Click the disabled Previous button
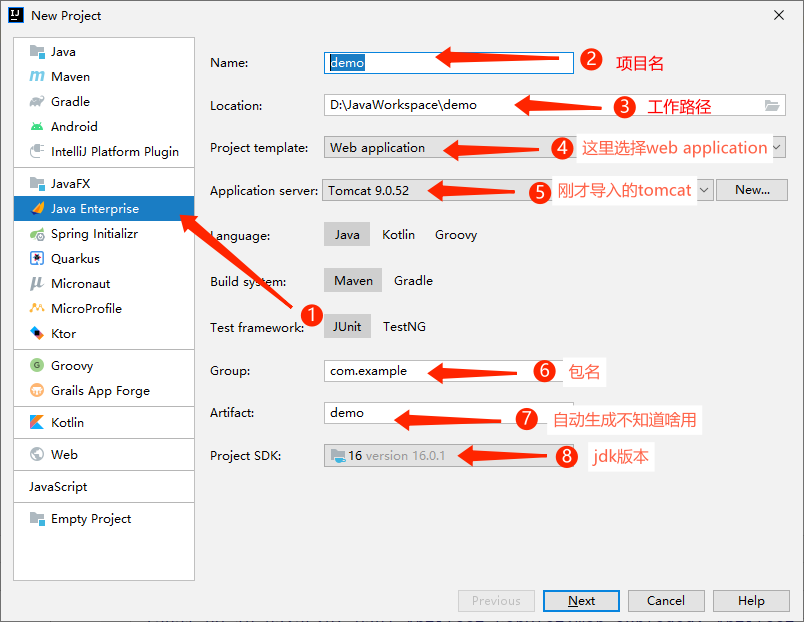Image resolution: width=804 pixels, height=622 pixels. 496,600
